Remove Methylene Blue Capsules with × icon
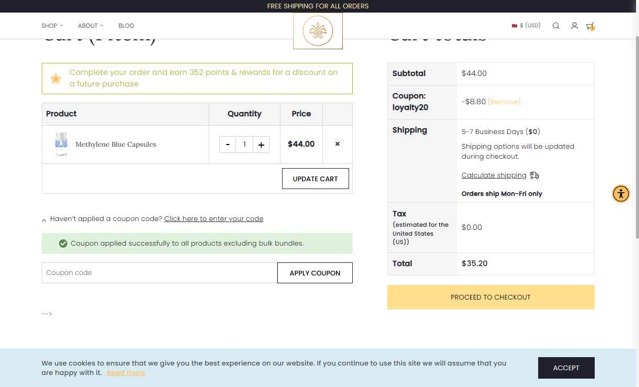Image resolution: width=639 pixels, height=387 pixels. [x=337, y=144]
